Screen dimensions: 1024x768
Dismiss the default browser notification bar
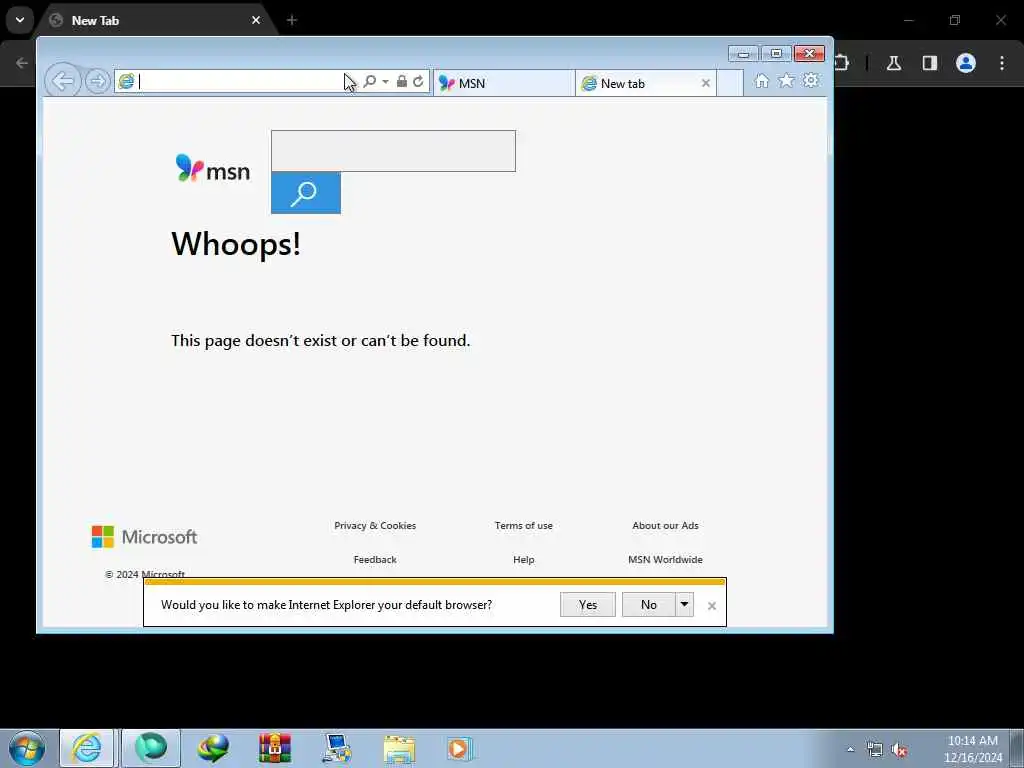click(712, 606)
